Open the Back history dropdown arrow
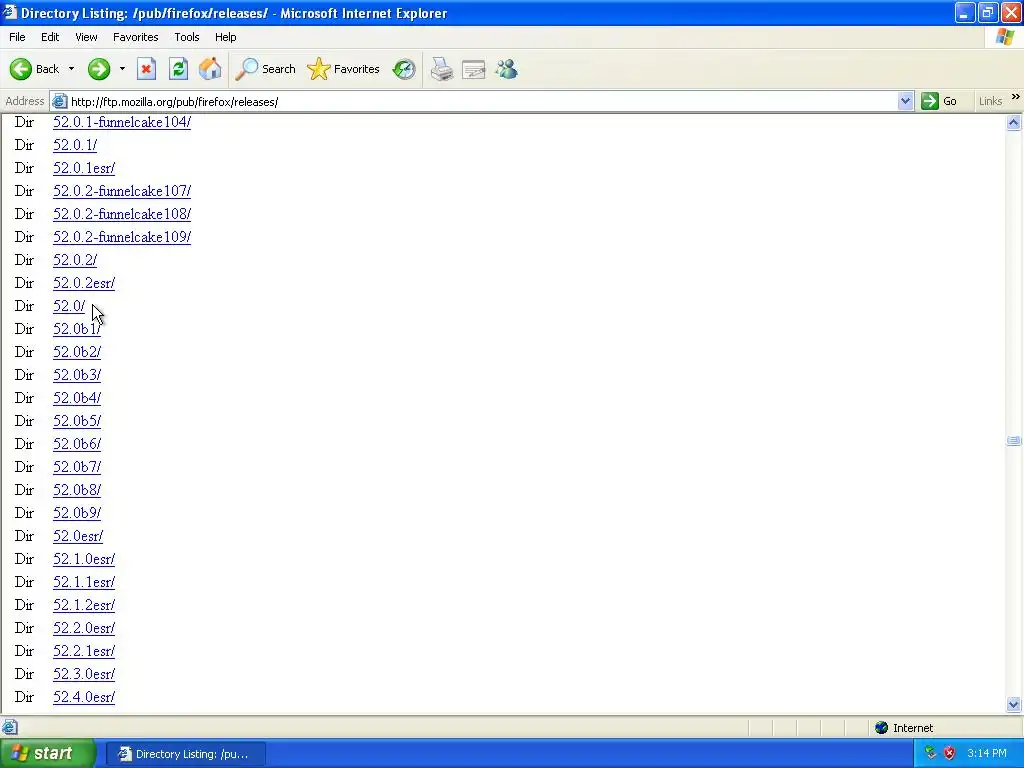 tap(71, 69)
